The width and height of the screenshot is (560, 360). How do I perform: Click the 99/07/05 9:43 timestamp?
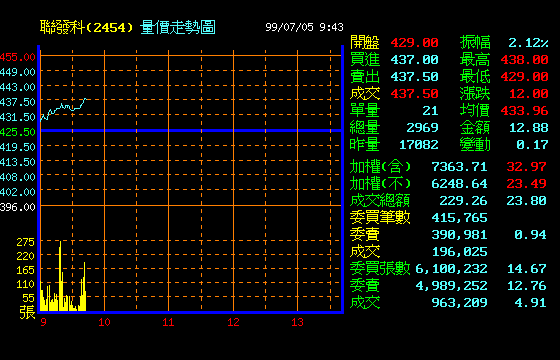pos(304,27)
